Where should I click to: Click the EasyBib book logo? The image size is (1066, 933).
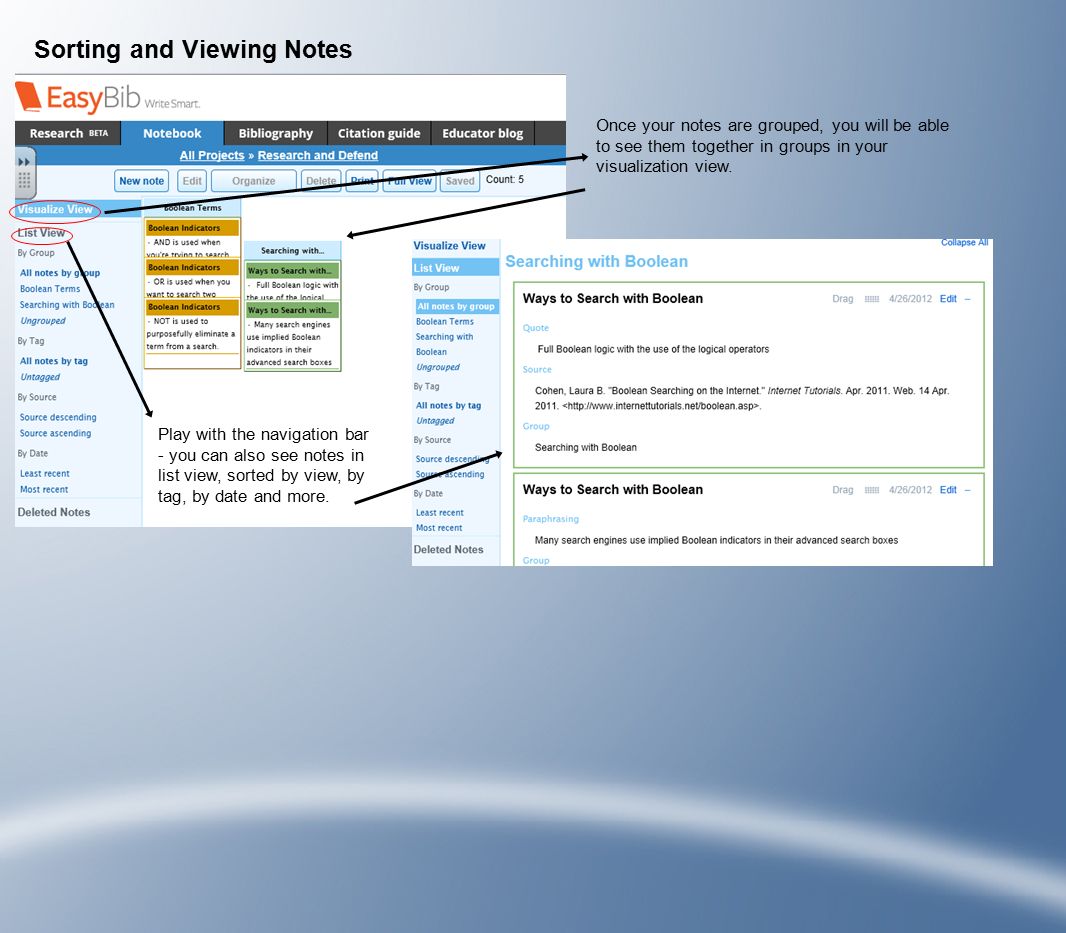coord(28,97)
